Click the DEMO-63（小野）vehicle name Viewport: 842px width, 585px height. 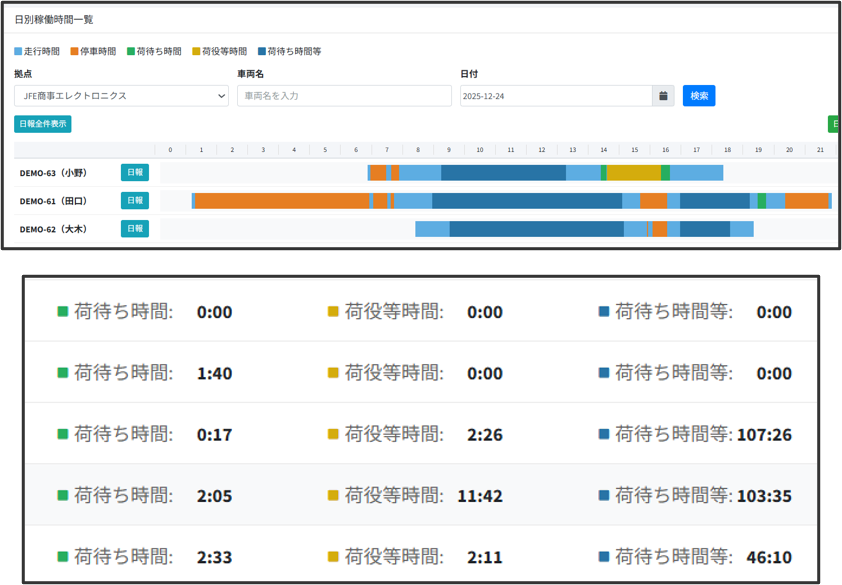[53, 173]
